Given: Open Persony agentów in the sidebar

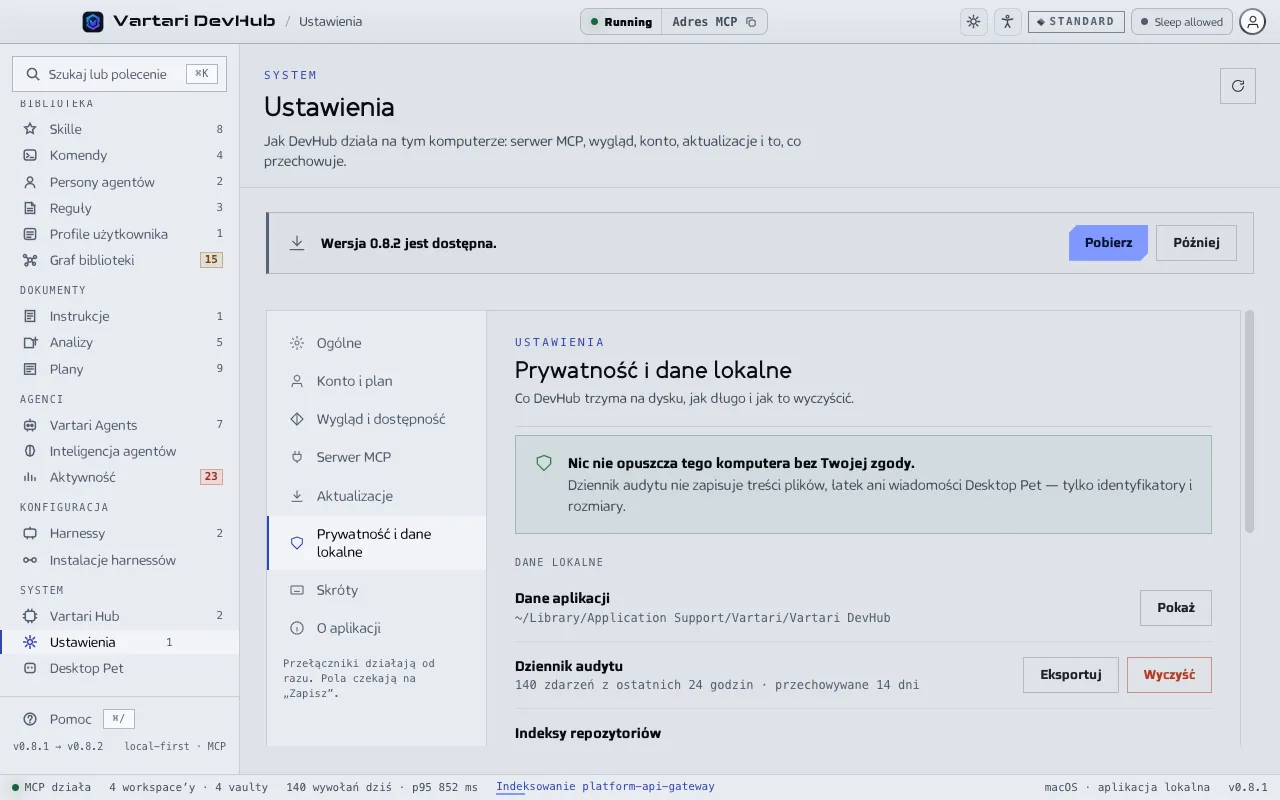Looking at the screenshot, I should coord(120,182).
